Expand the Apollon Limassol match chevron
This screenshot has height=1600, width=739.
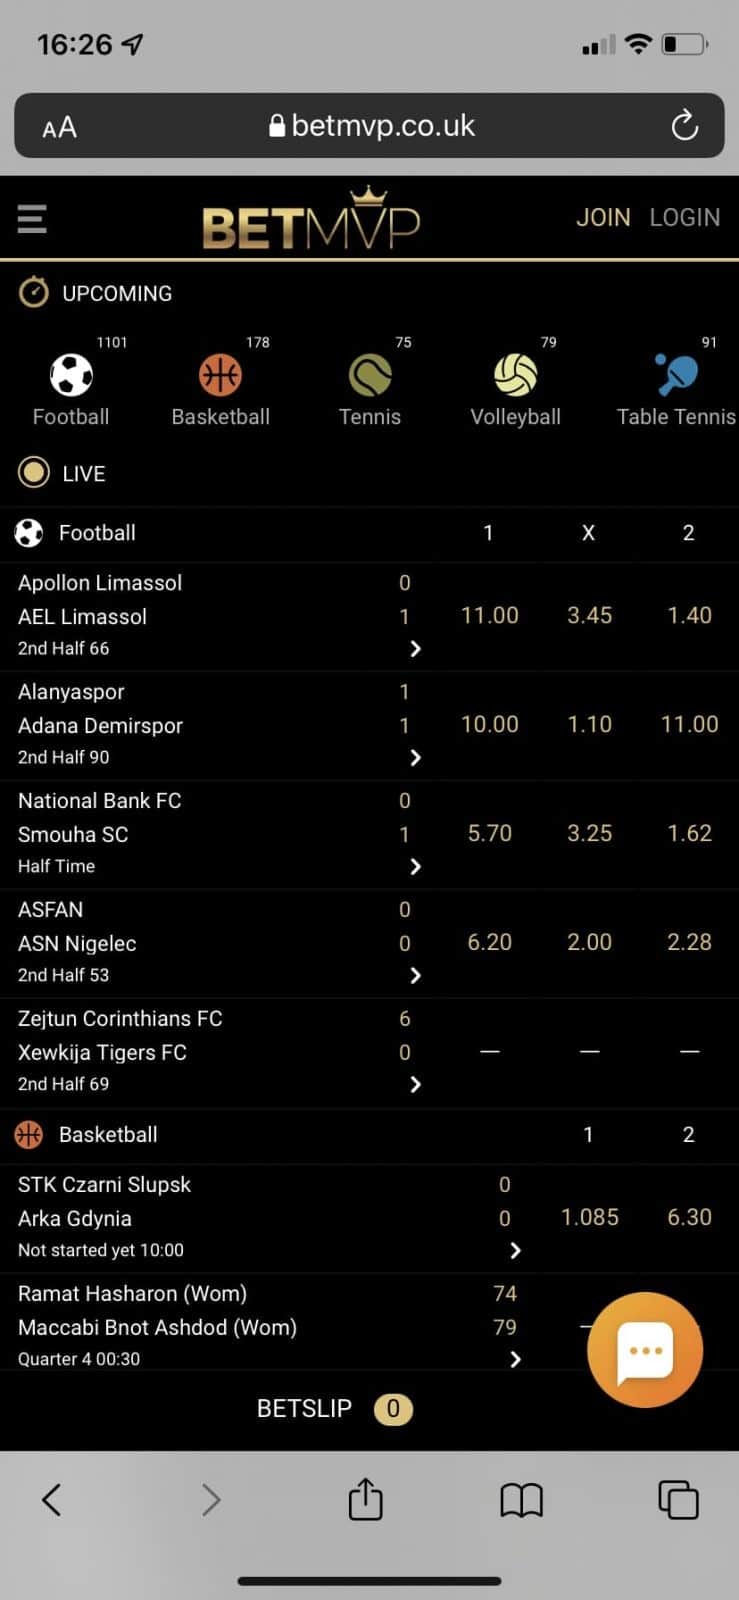415,649
